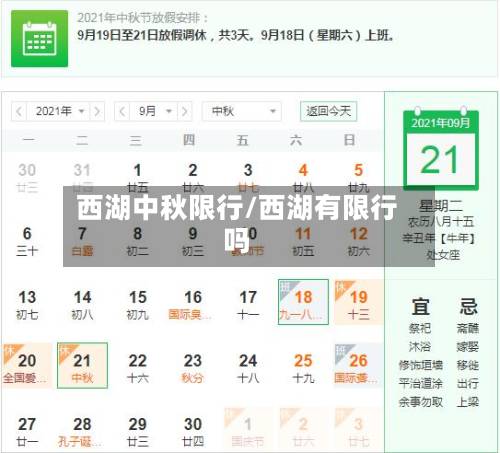500x453 pixels.
Task: Open the 2021年 year dropdown
Action: (x=58, y=111)
